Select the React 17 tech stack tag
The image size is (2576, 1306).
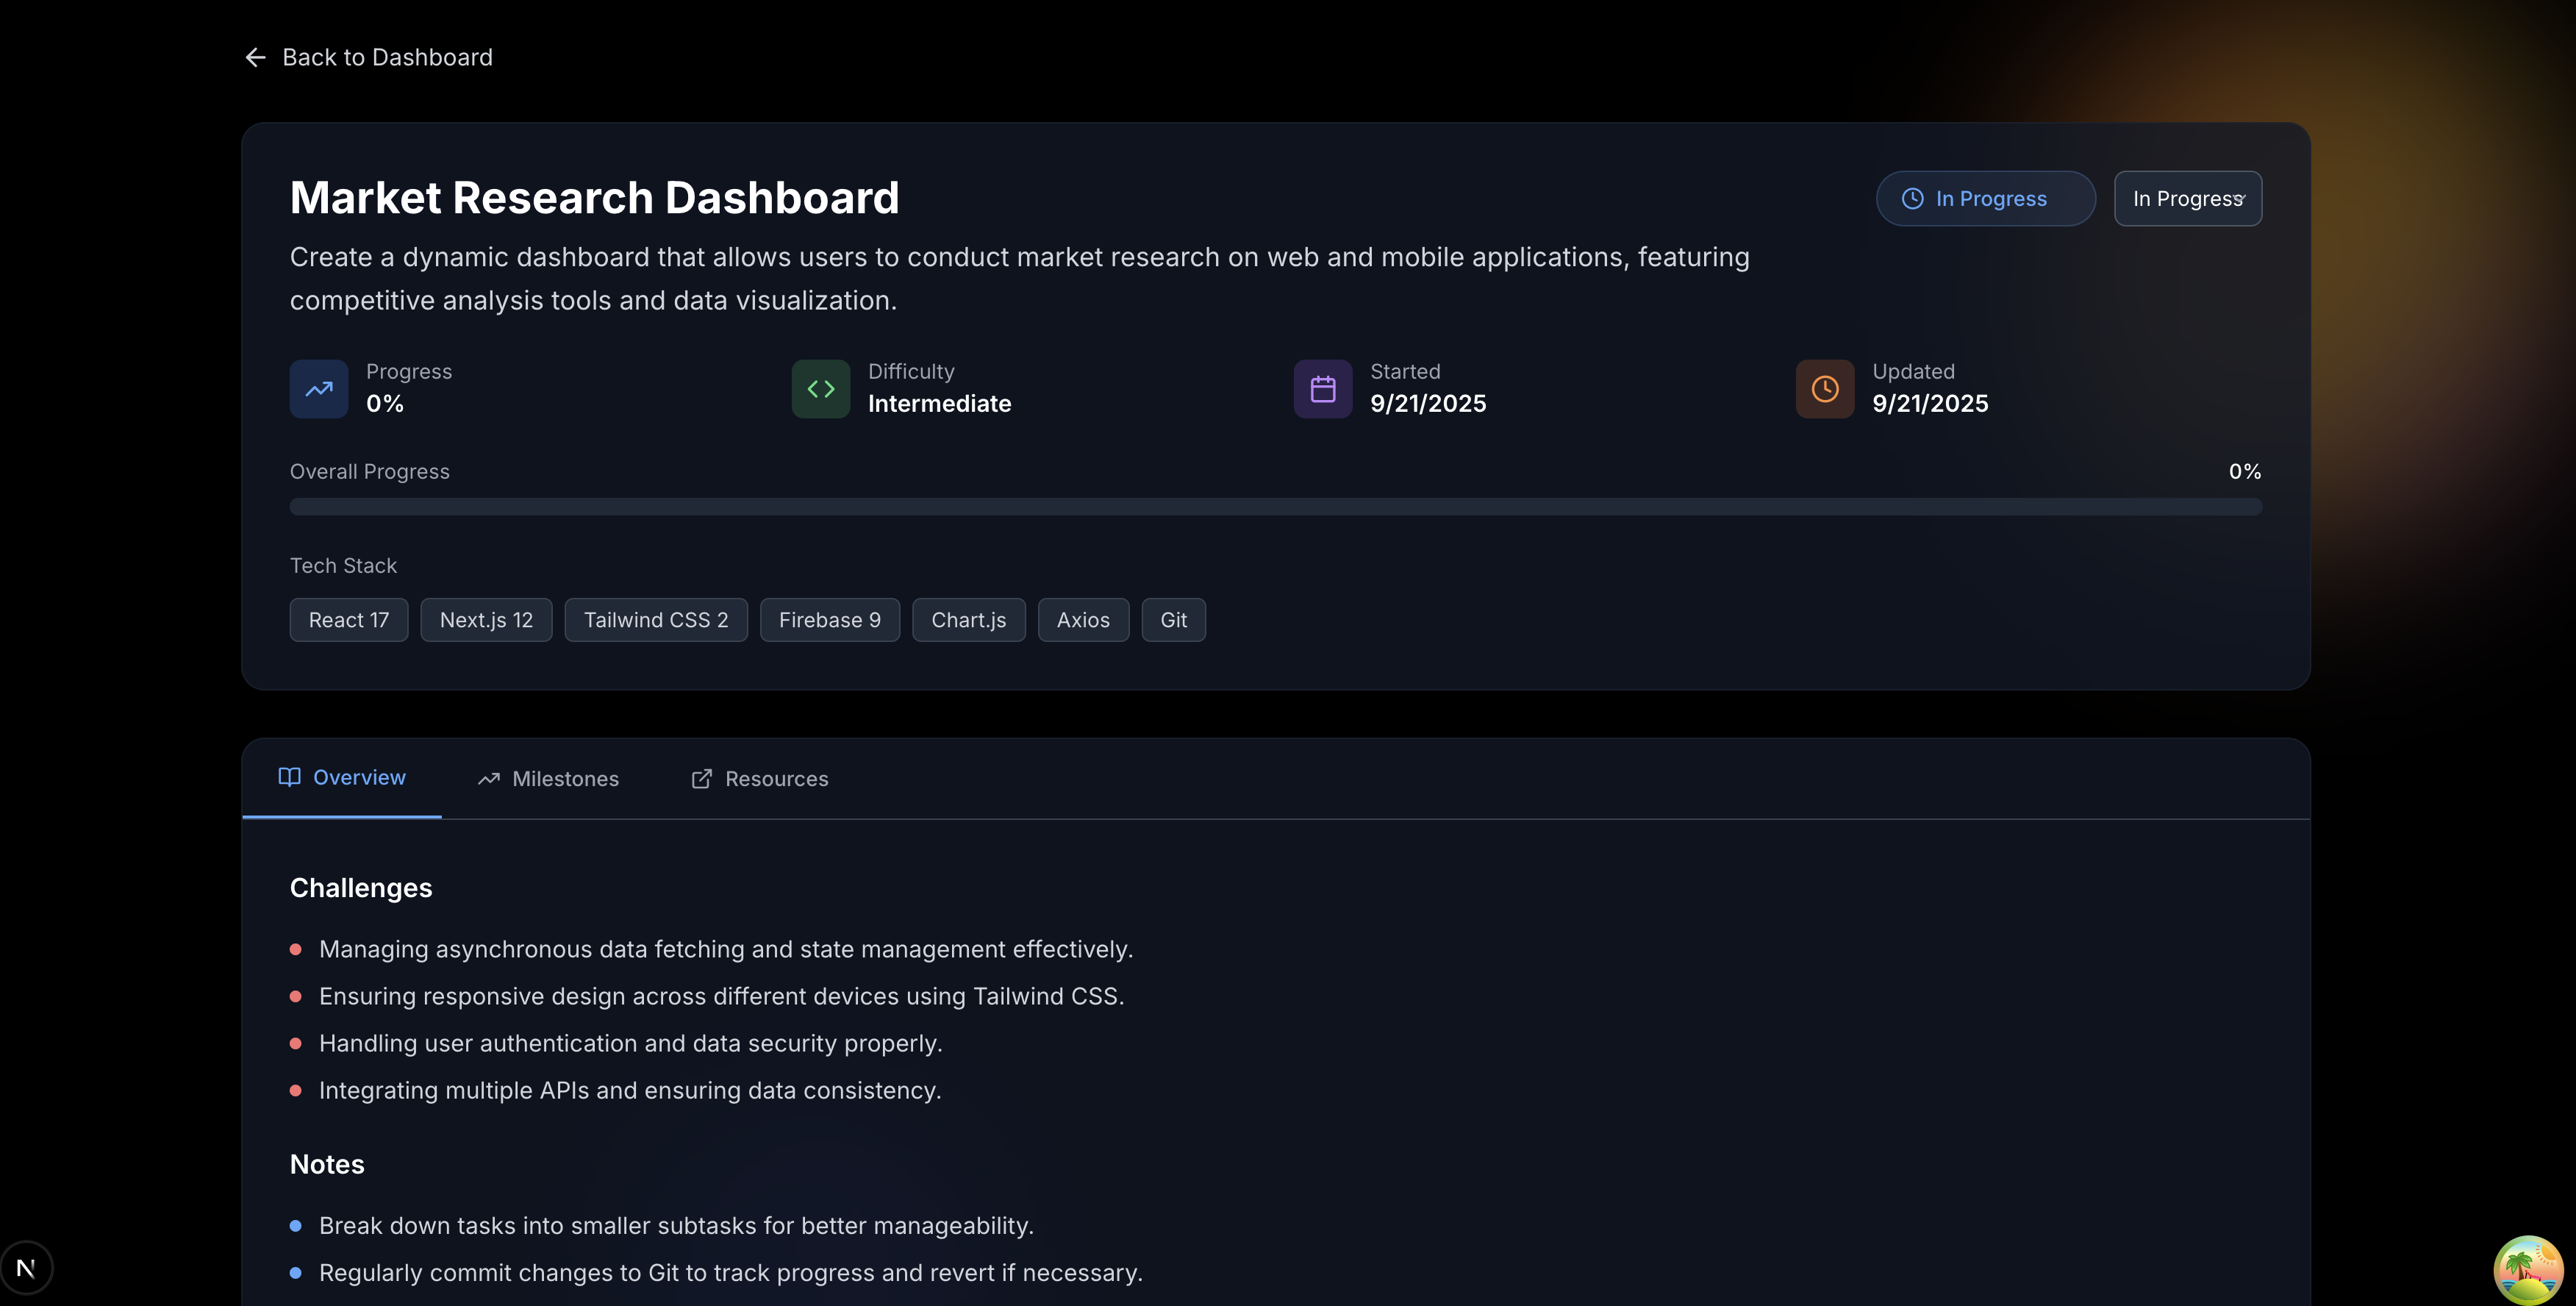coord(348,620)
